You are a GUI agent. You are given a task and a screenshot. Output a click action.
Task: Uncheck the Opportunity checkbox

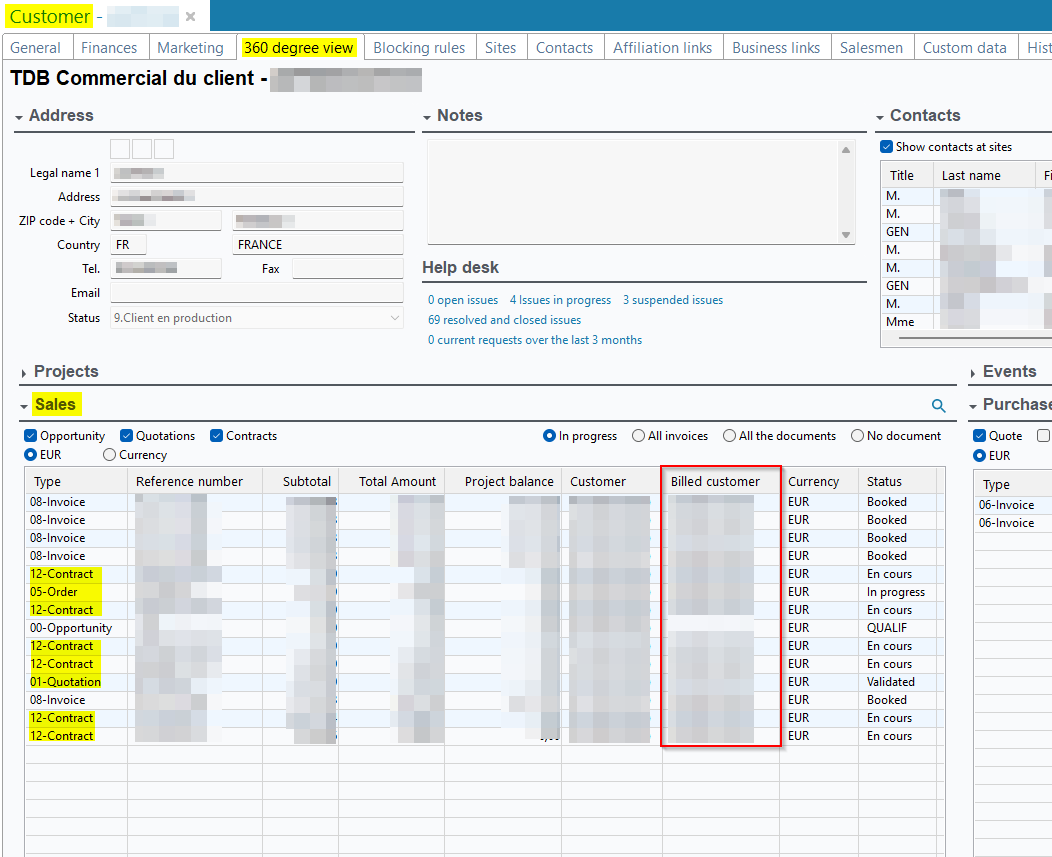coord(31,436)
